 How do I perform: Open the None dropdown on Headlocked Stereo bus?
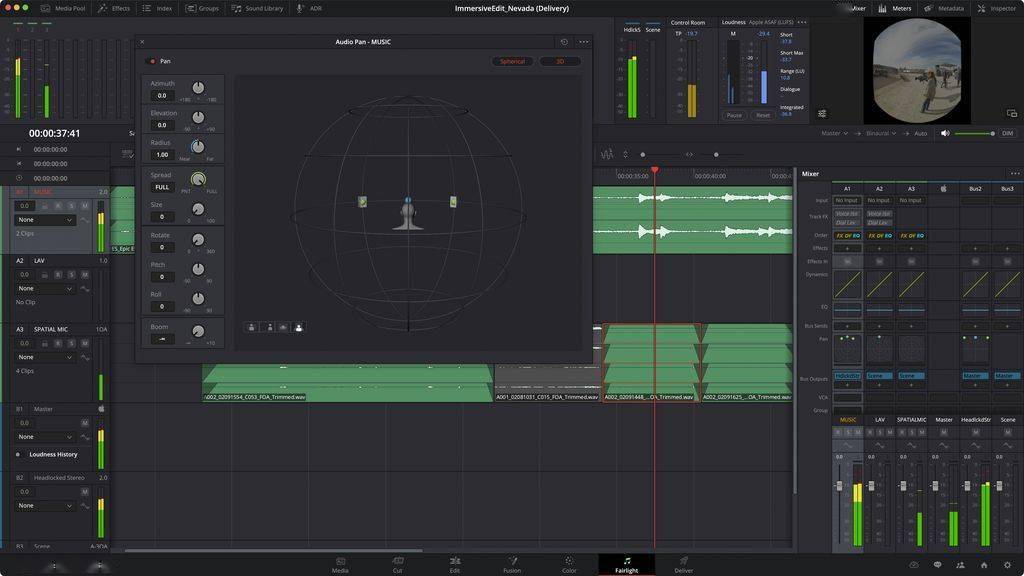pos(44,505)
